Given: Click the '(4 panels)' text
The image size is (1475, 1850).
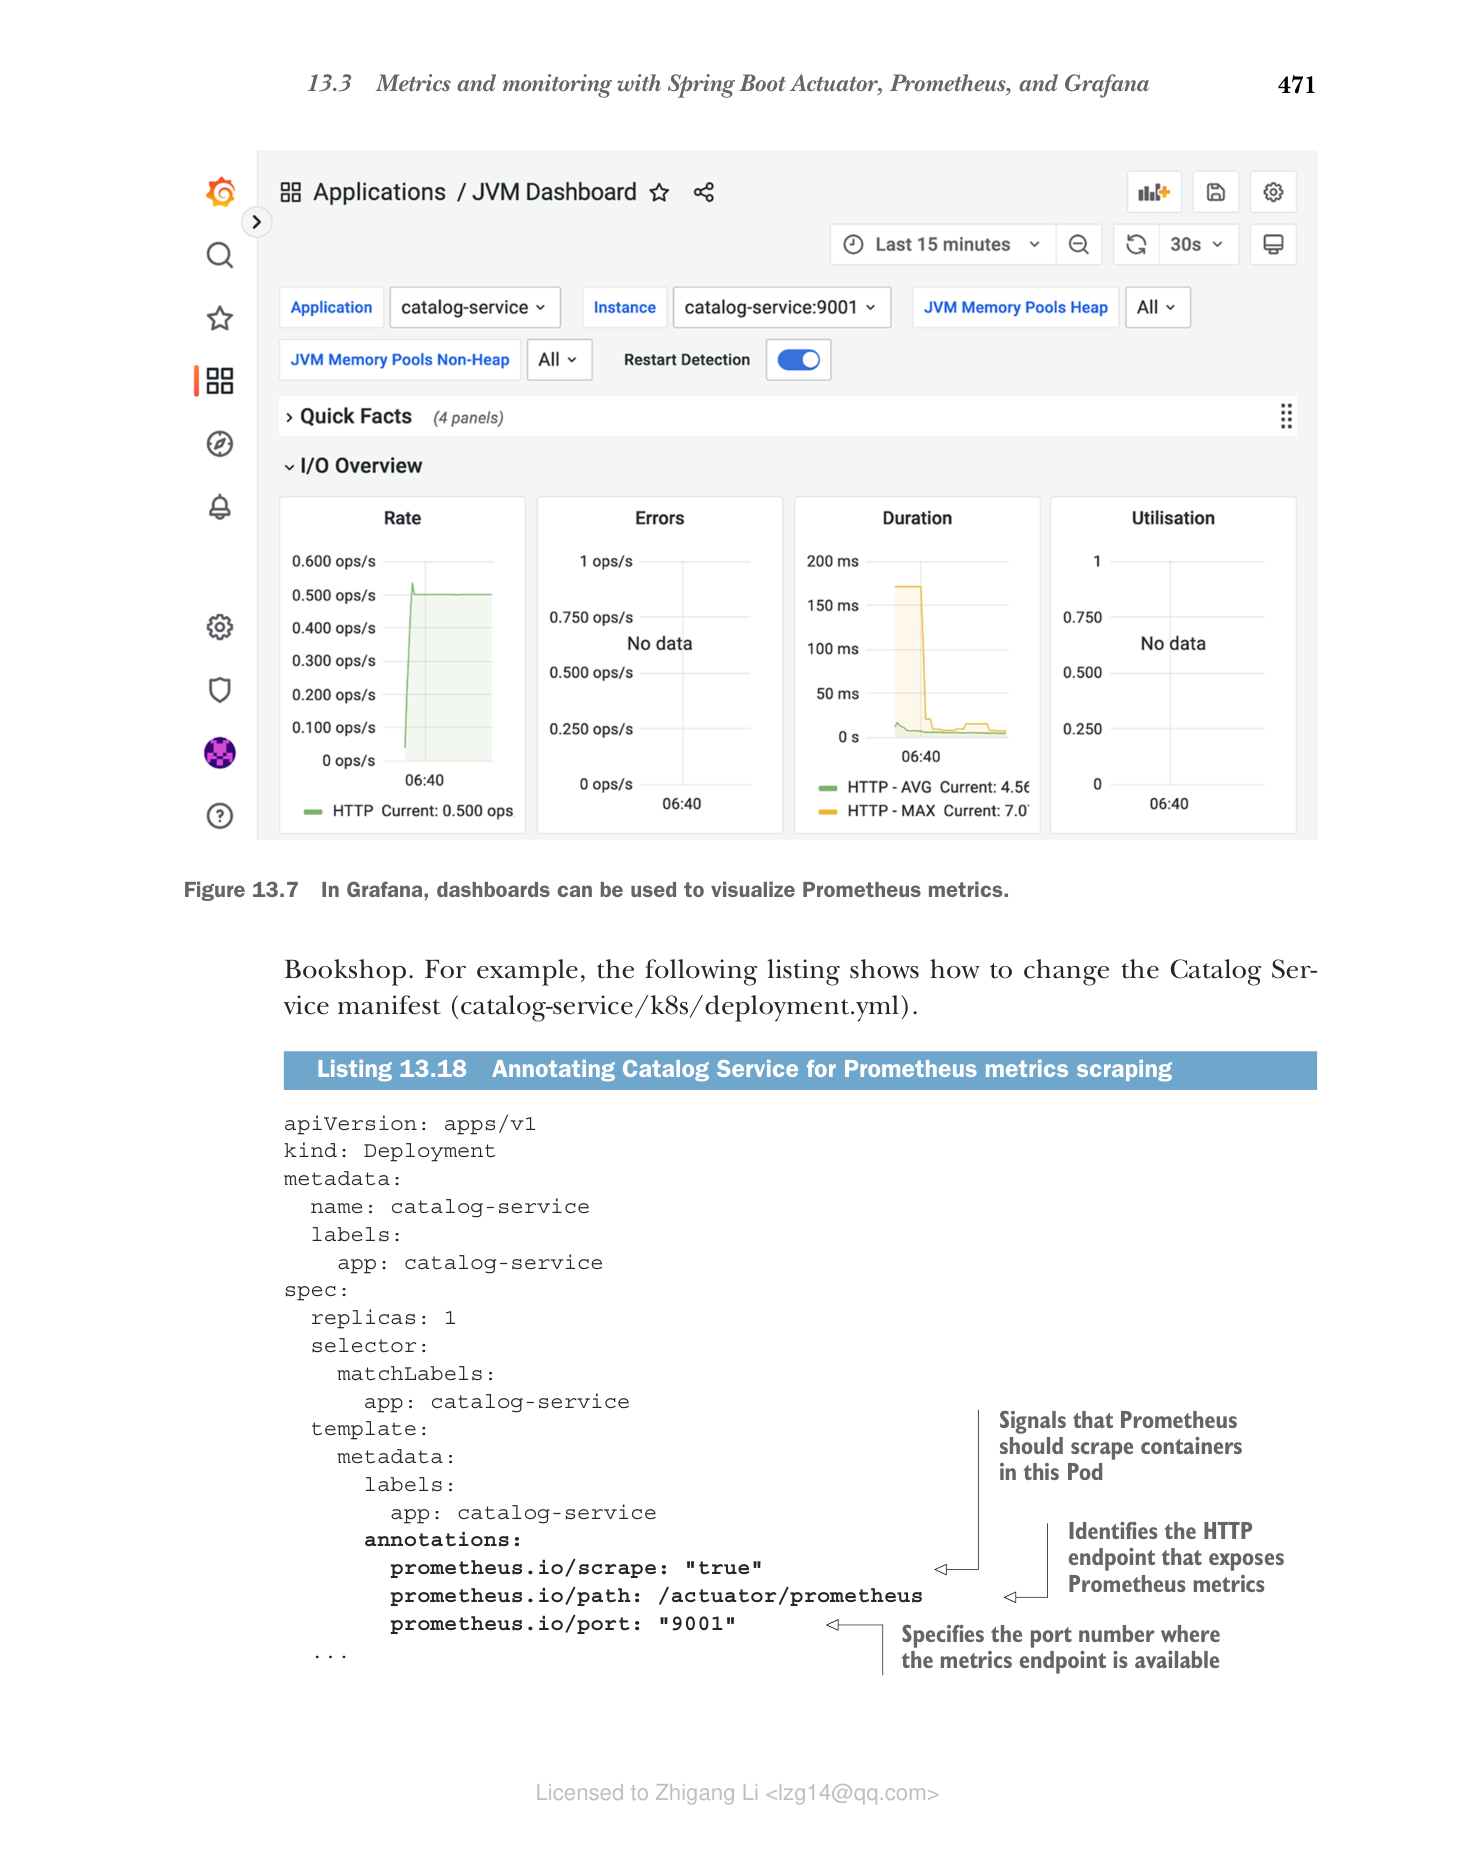Looking at the screenshot, I should [x=468, y=418].
